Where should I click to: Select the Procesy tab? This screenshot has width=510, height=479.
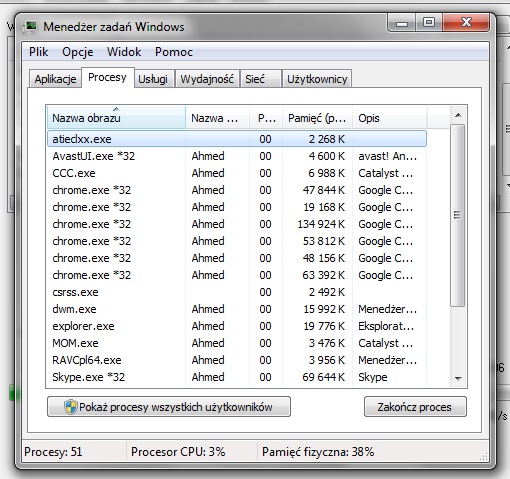point(107,77)
